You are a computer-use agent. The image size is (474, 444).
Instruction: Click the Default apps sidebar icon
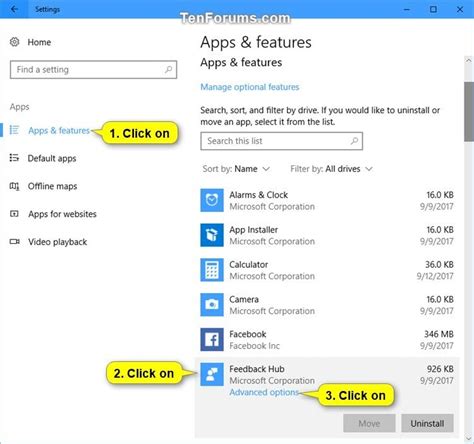14,158
